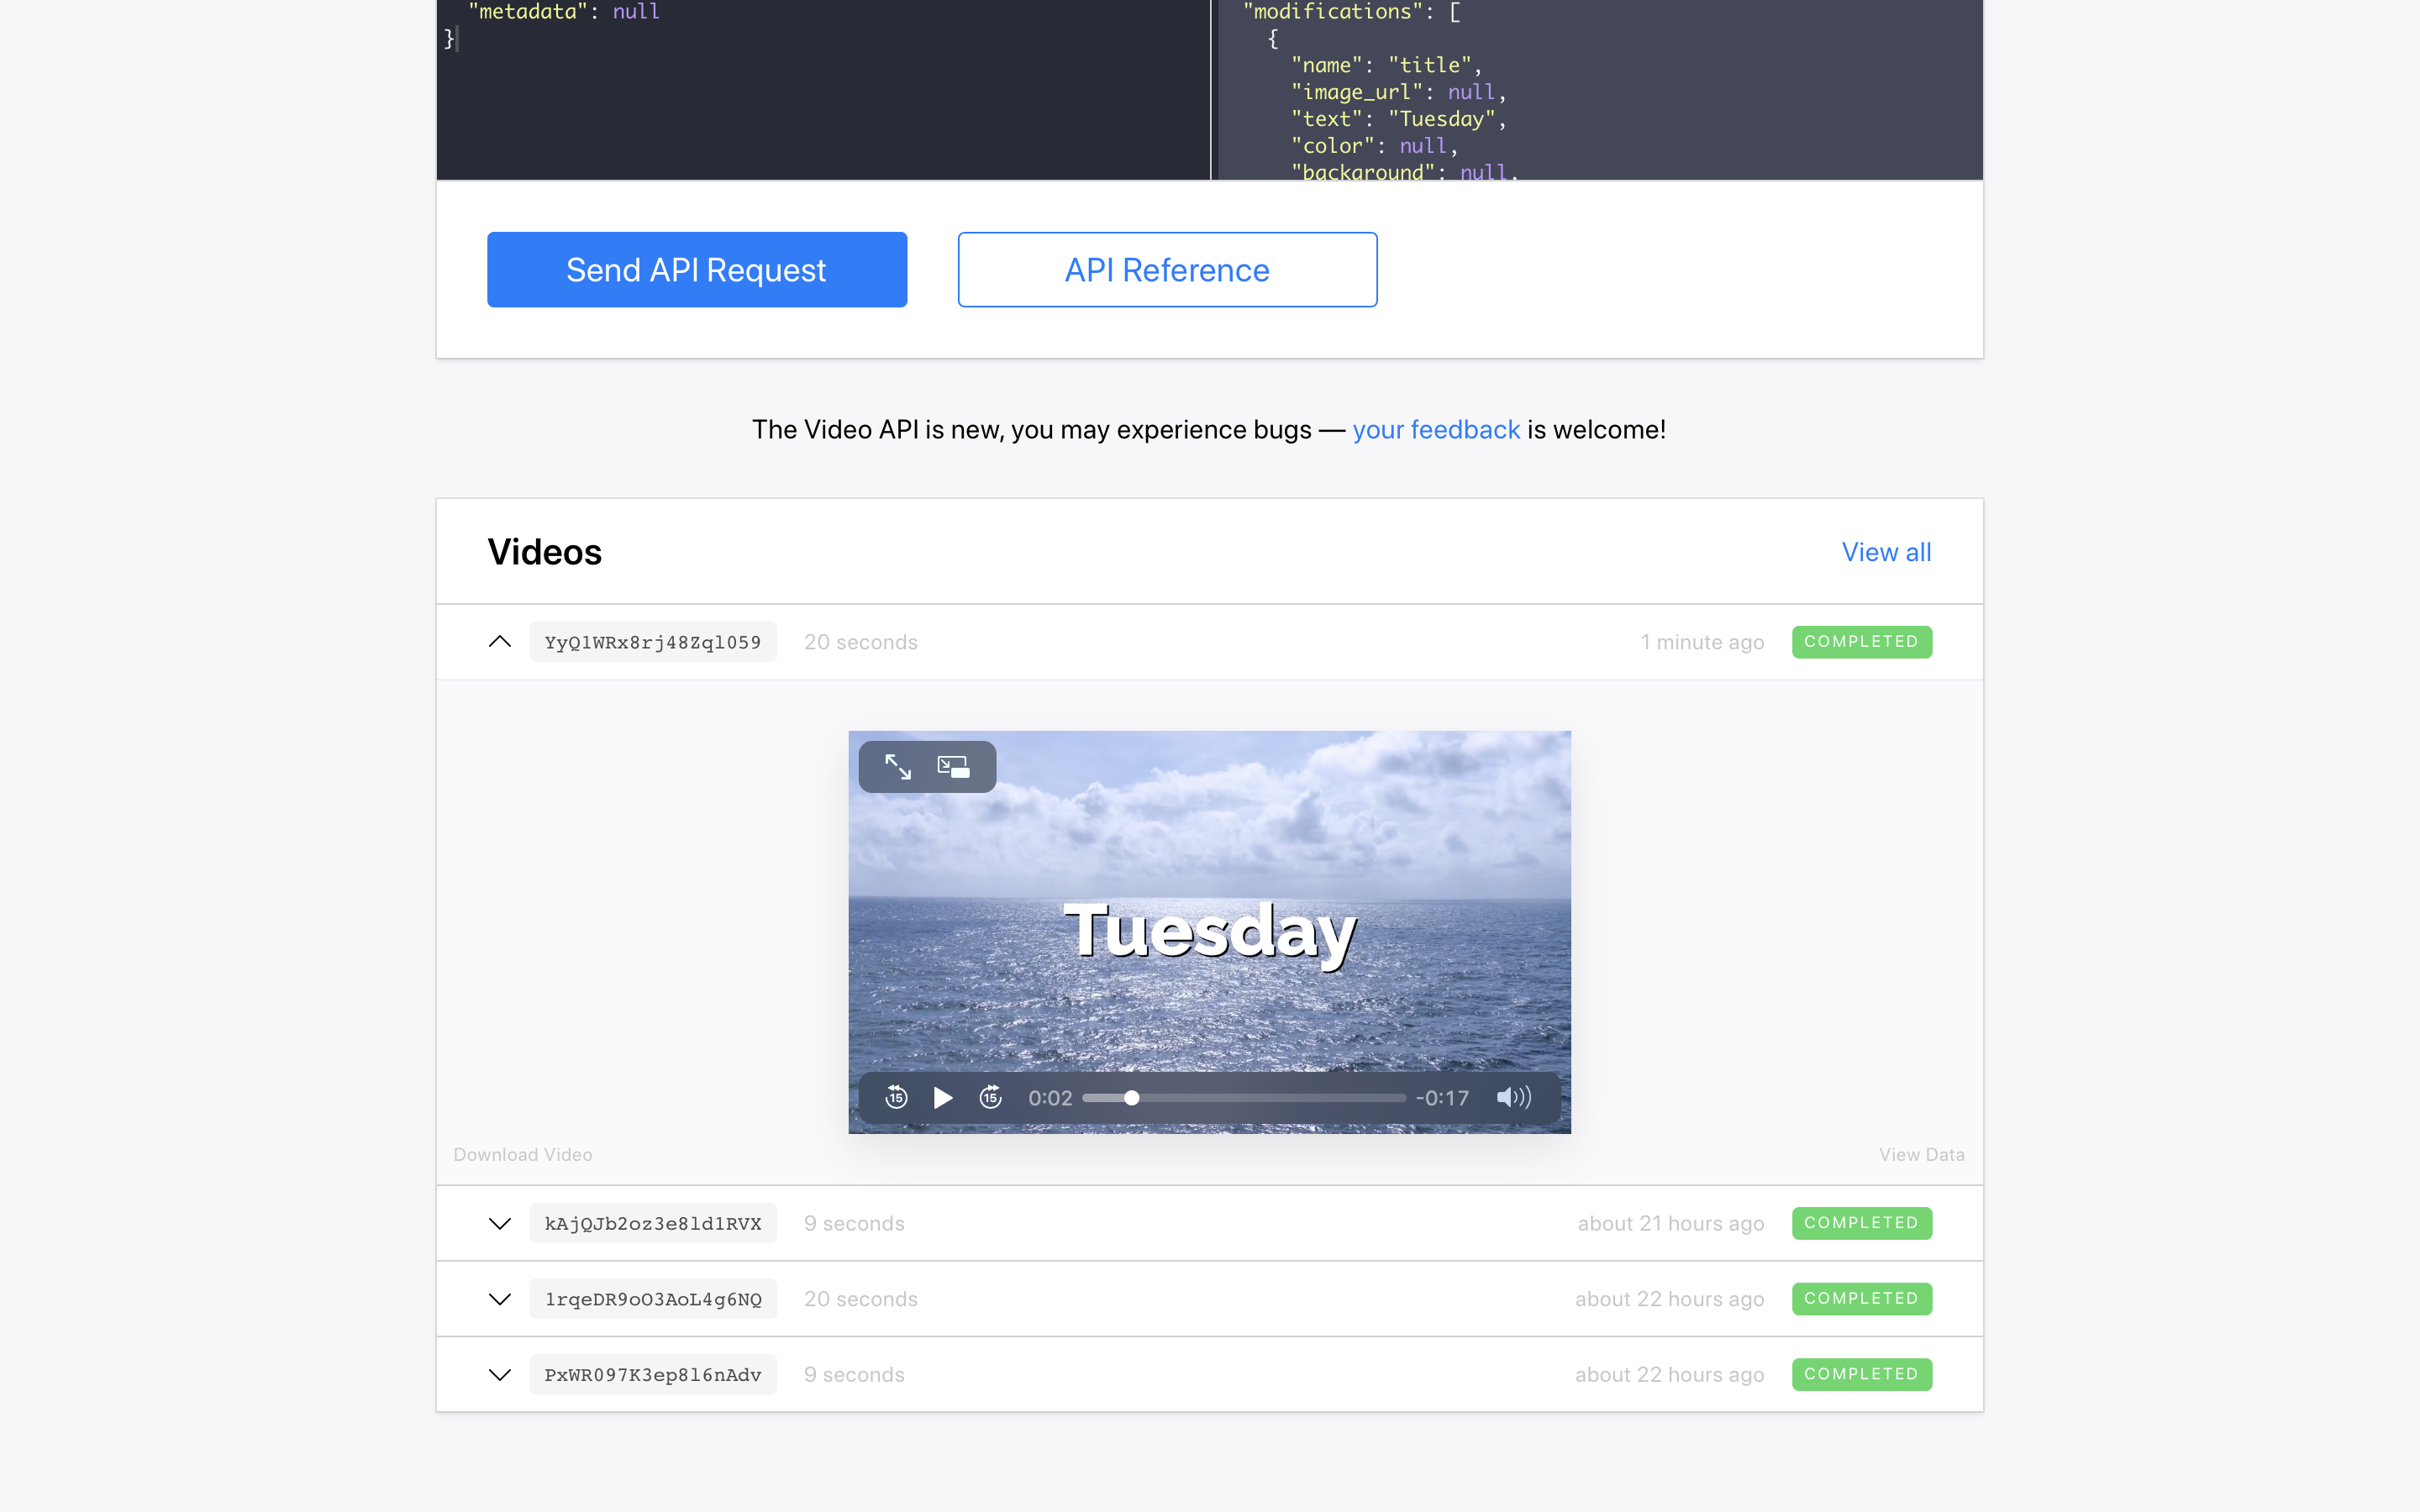Expand the PxWR097K3ep8l6nAdv video row

(x=500, y=1375)
